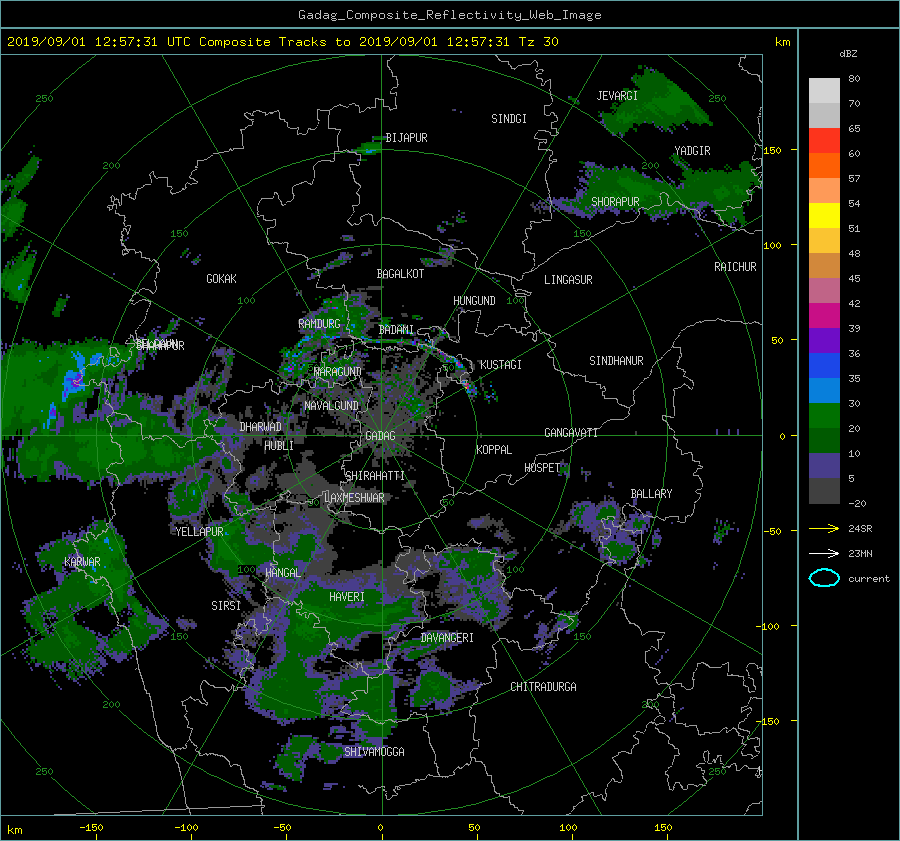This screenshot has width=900, height=841.
Task: Click the GANGAVATI city label
Action: (x=571, y=433)
